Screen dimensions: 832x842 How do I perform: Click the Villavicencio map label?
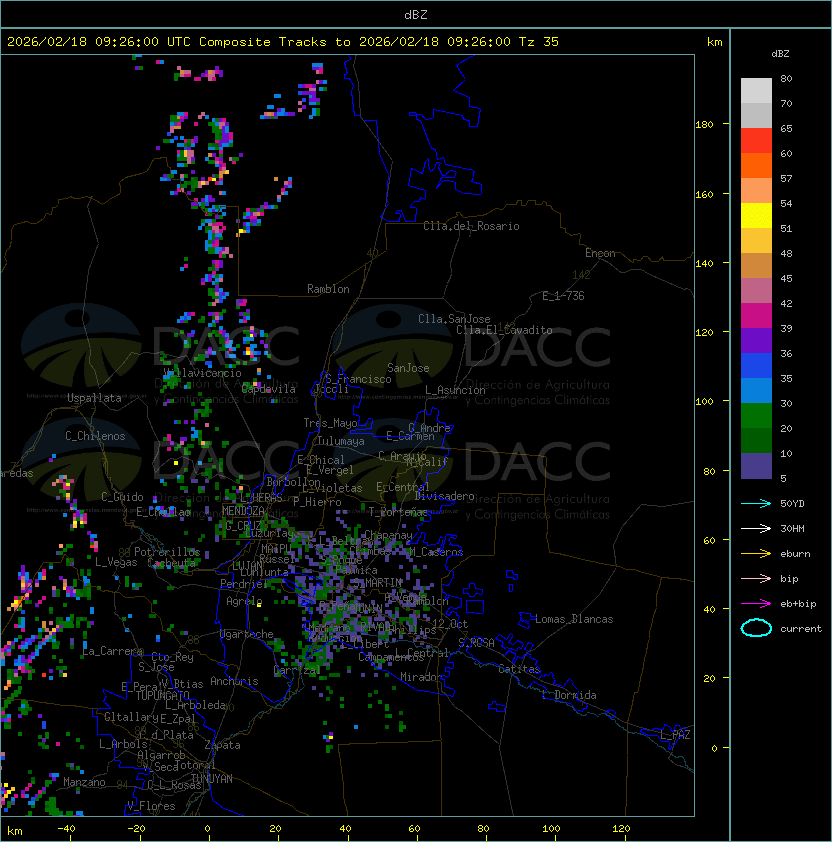pyautogui.click(x=202, y=373)
